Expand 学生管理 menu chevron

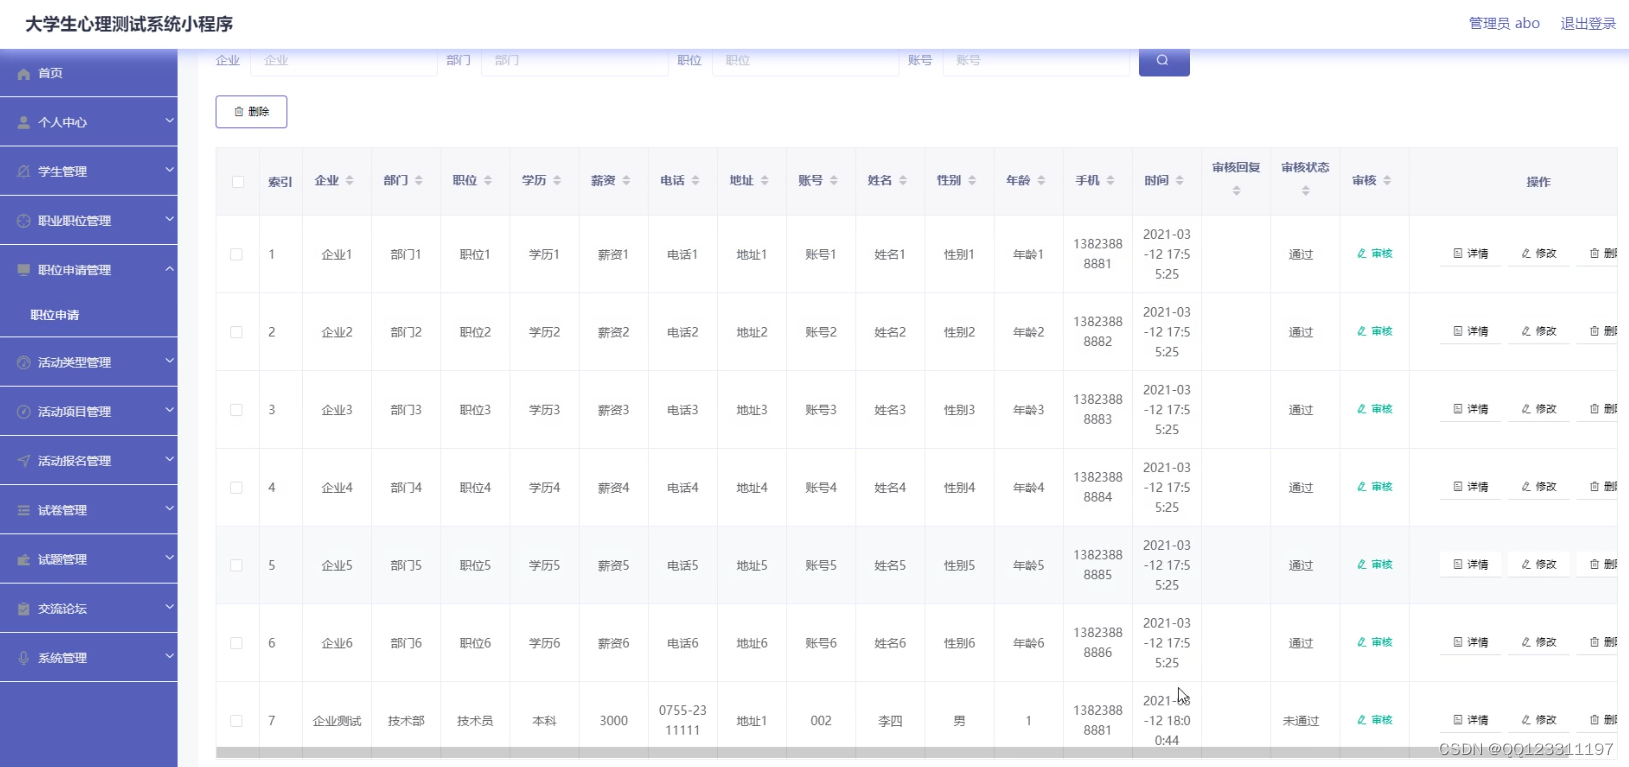click(x=169, y=170)
